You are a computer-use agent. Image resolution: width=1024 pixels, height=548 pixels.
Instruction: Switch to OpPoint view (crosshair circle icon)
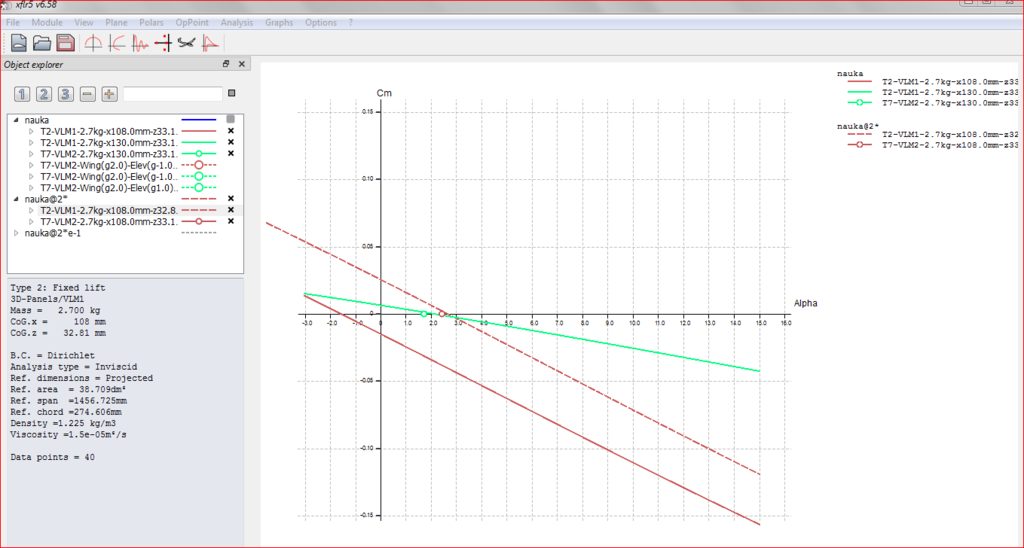click(93, 42)
